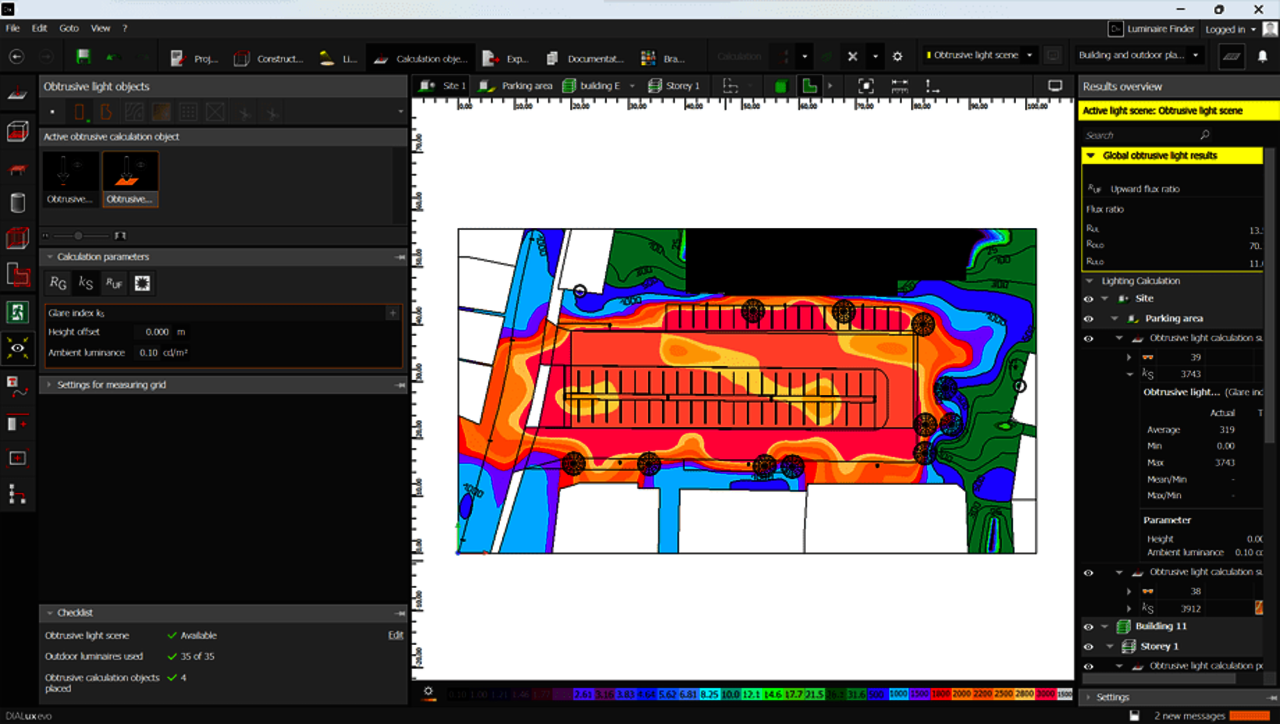The image size is (1280, 724).
Task: Toggle visibility eye for Building 11
Action: coord(1088,626)
